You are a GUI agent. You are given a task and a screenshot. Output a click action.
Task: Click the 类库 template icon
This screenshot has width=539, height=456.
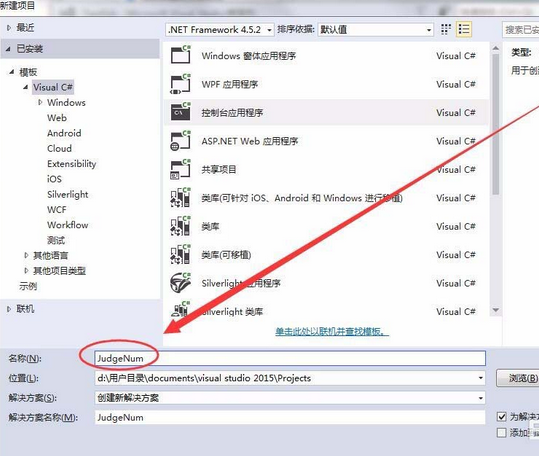coord(180,226)
